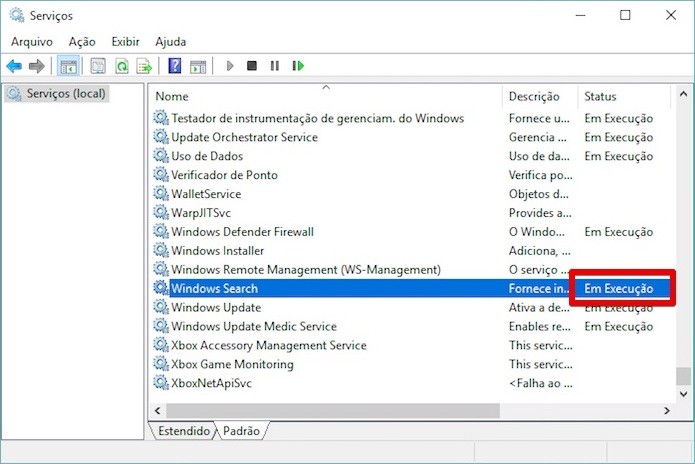695x464 pixels.
Task: Select the Windows Installer service
Action: click(218, 251)
